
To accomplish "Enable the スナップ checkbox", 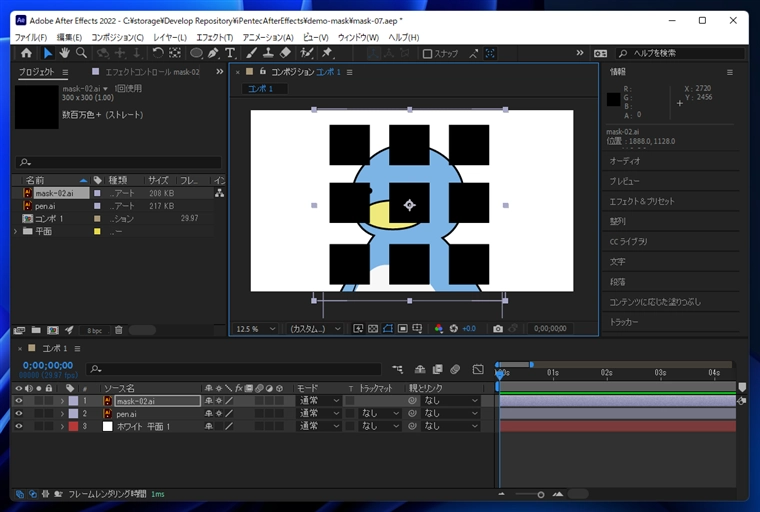I will coord(428,54).
